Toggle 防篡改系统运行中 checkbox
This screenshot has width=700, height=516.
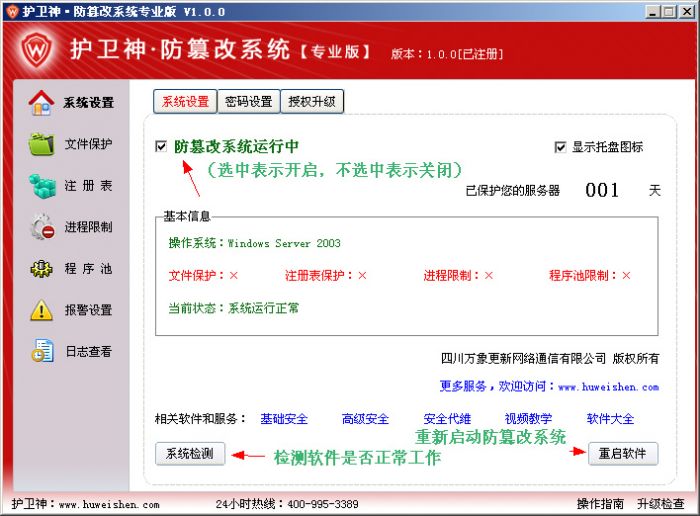(161, 146)
